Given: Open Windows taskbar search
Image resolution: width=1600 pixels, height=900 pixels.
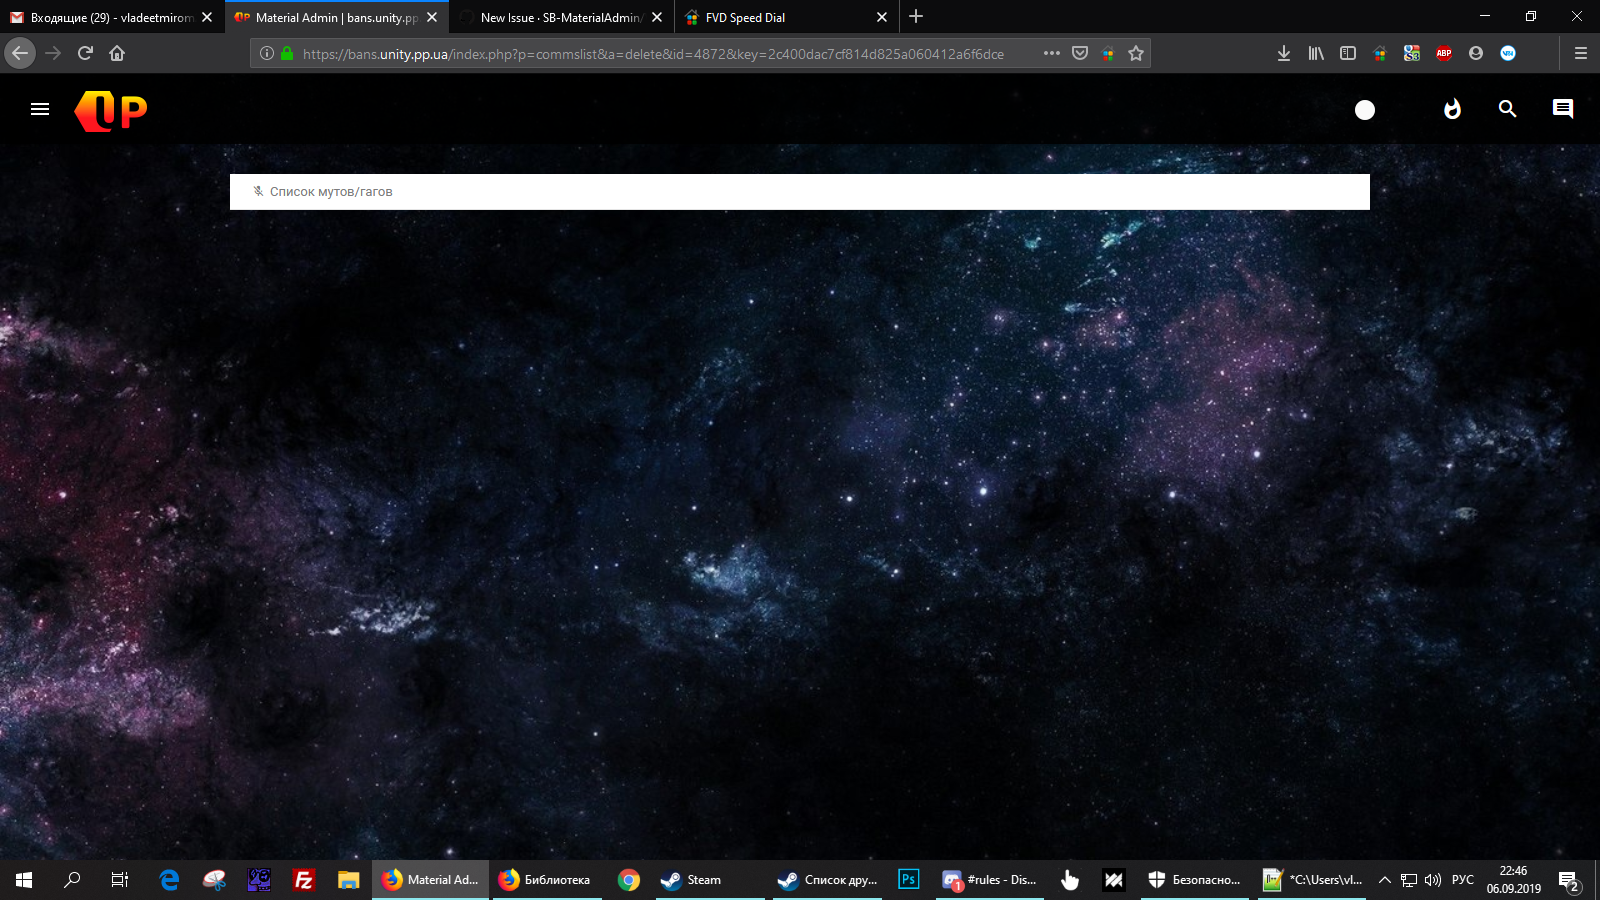Looking at the screenshot, I should (72, 880).
